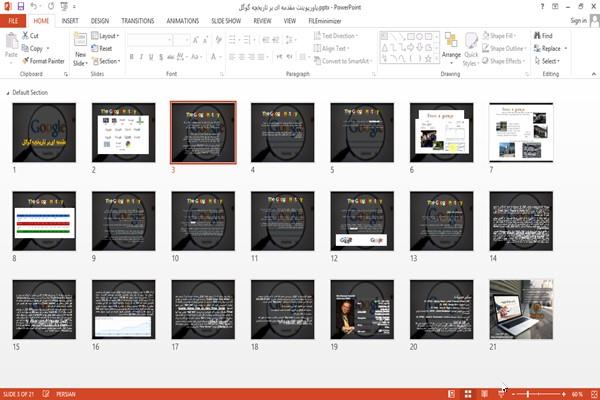
Task: Switch to the DESIGN tab
Action: click(x=100, y=21)
